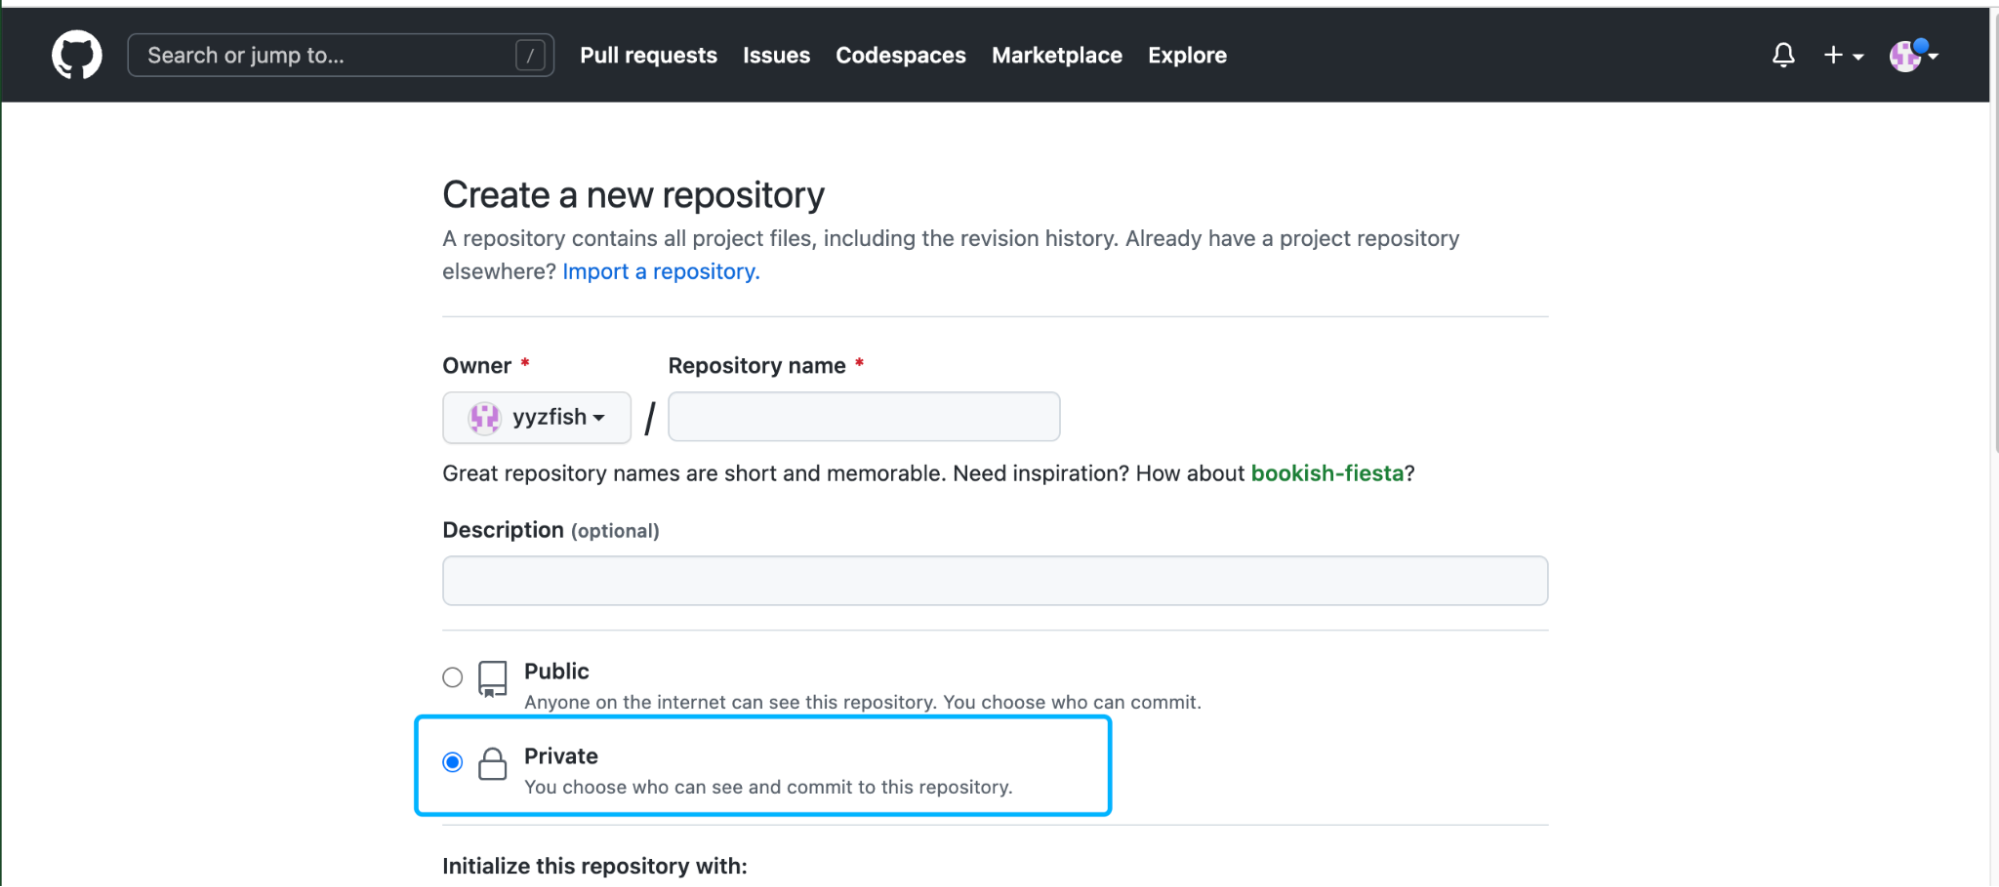Open the Issues page
Image resolution: width=1999 pixels, height=887 pixels.
pos(776,55)
